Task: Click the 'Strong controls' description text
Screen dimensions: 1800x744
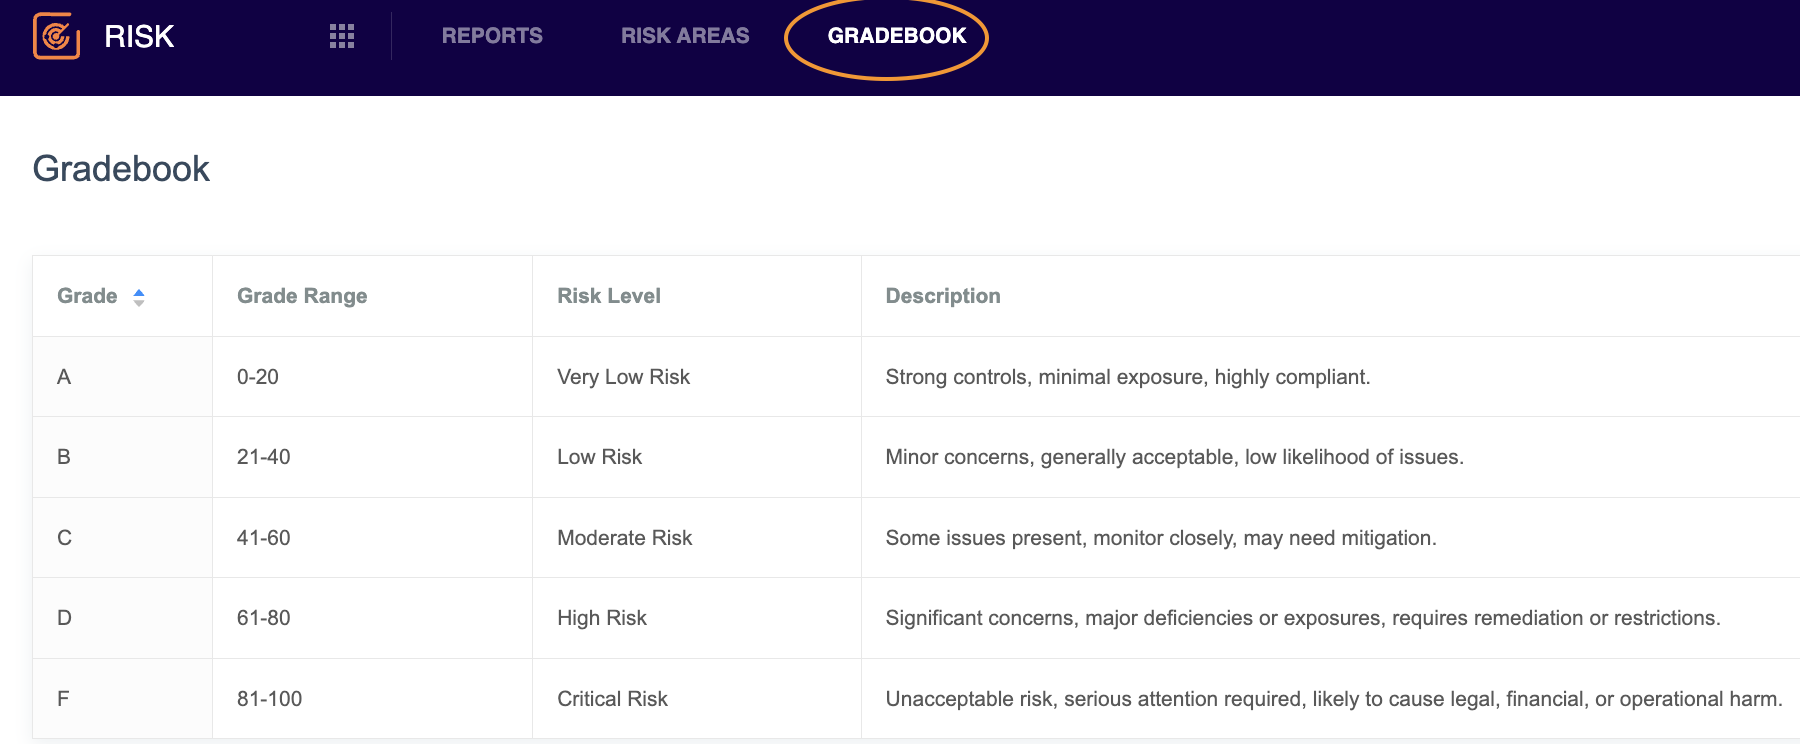Action: 1128,377
